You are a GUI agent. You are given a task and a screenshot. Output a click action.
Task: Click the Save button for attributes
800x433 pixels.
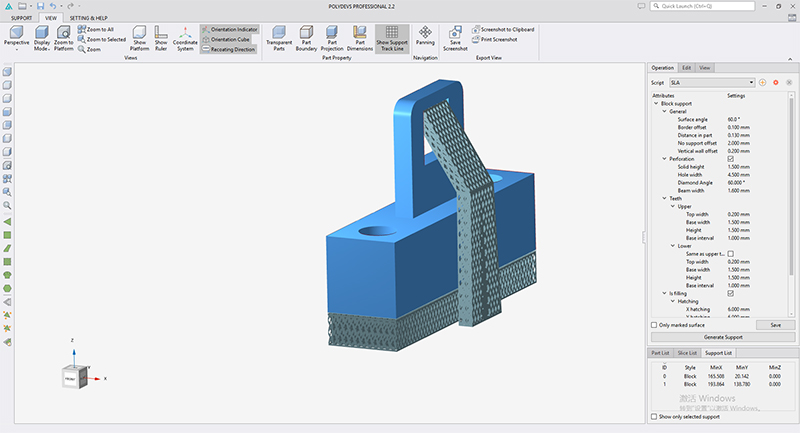coord(776,325)
